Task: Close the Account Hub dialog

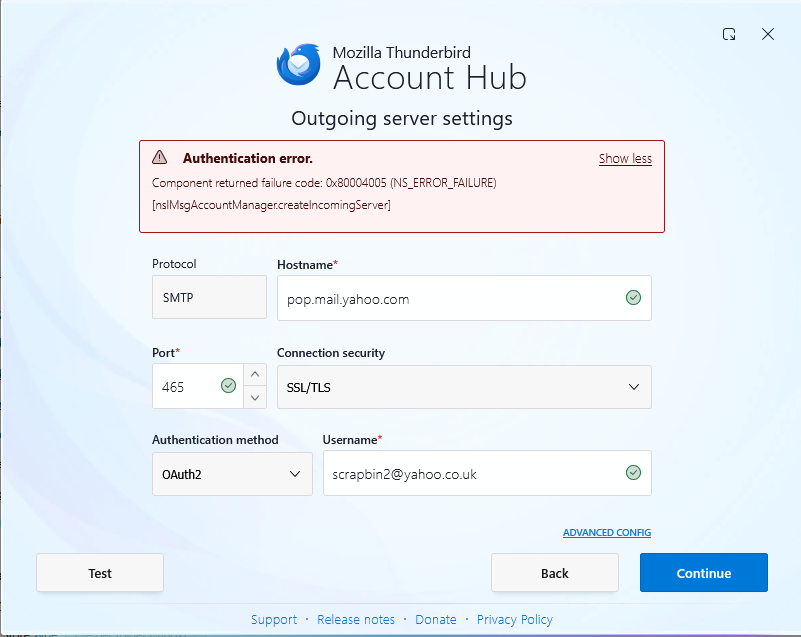Action: point(767,34)
